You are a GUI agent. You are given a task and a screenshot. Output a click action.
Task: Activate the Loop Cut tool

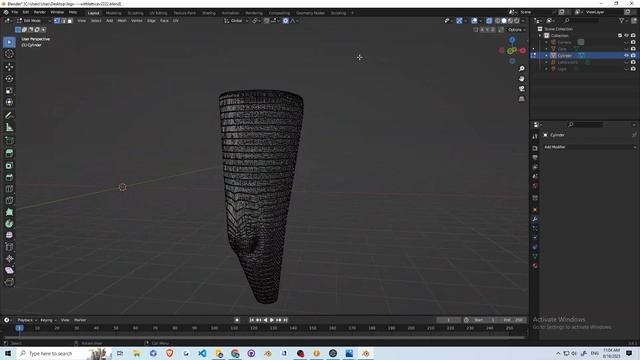[9, 189]
